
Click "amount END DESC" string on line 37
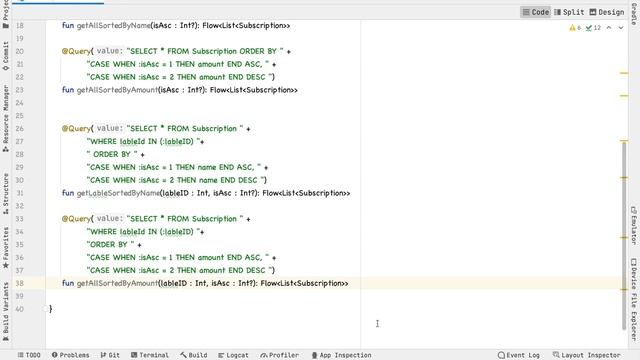179,270
